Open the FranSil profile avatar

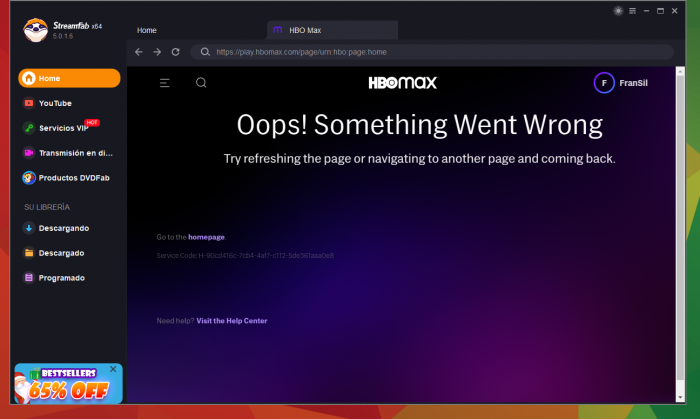604,83
